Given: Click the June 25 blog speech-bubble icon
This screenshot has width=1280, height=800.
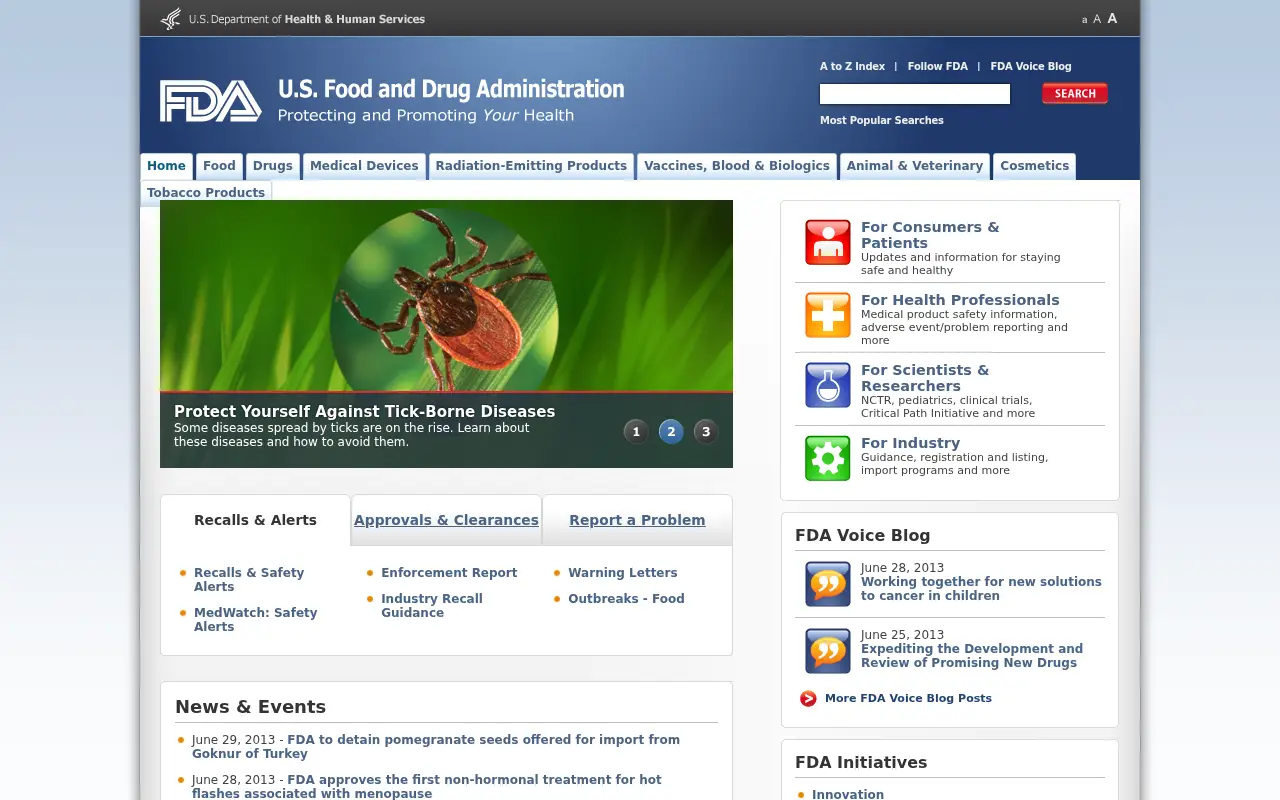Looking at the screenshot, I should (x=828, y=651).
